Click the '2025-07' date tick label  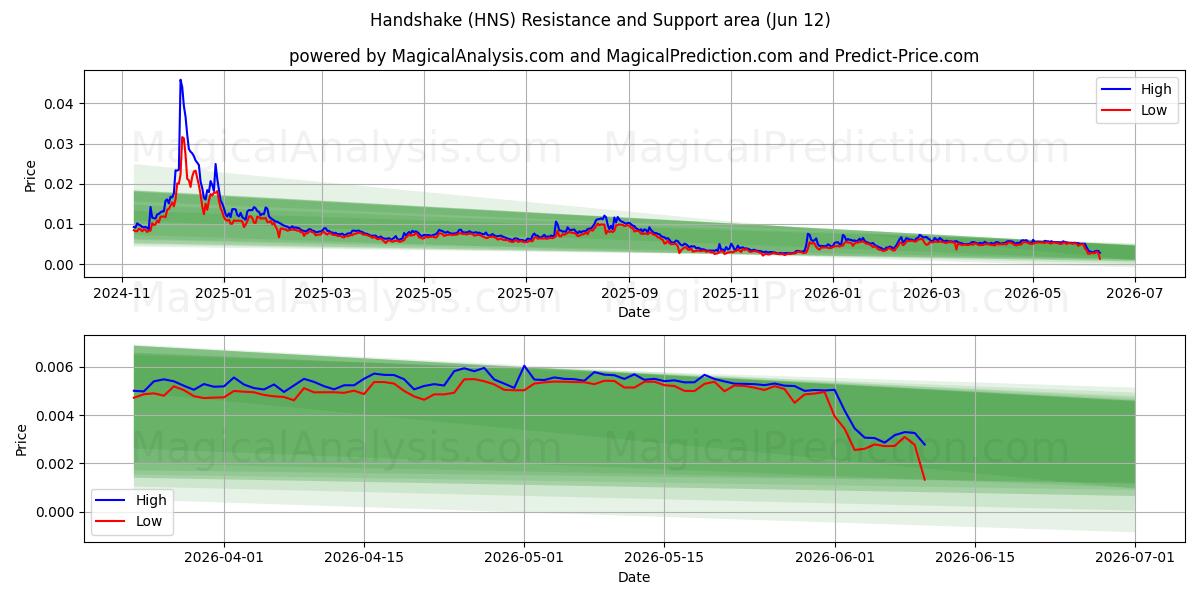(526, 293)
